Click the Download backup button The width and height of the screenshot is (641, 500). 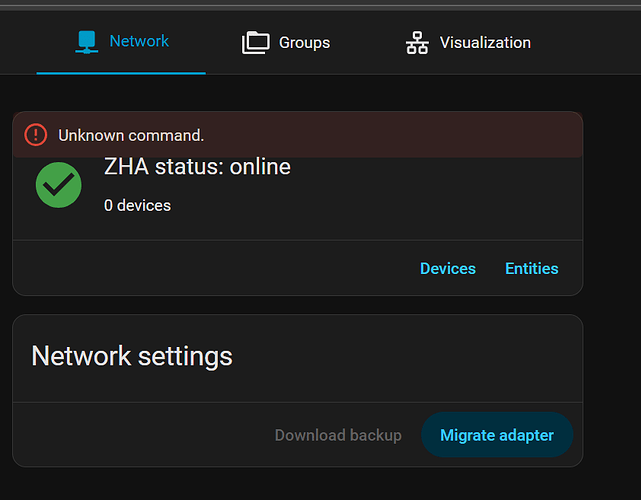pyautogui.click(x=338, y=435)
